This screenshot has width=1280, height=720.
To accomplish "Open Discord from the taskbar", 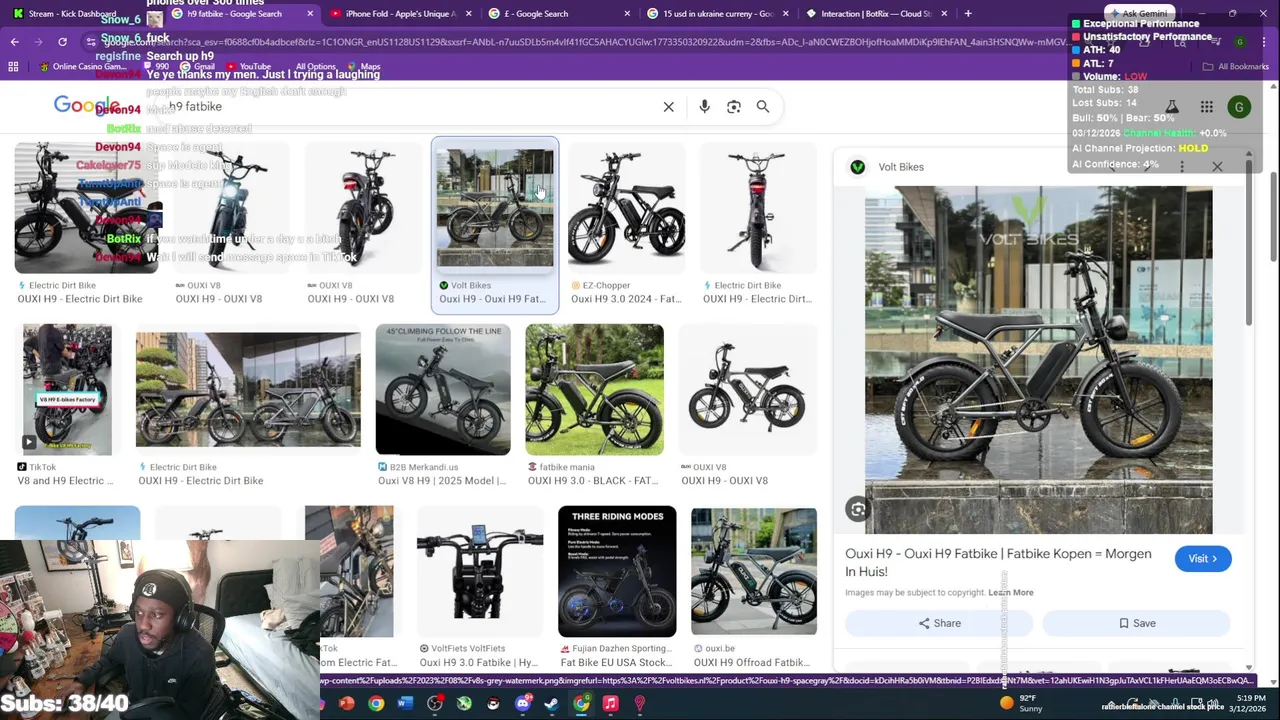I will (x=523, y=704).
